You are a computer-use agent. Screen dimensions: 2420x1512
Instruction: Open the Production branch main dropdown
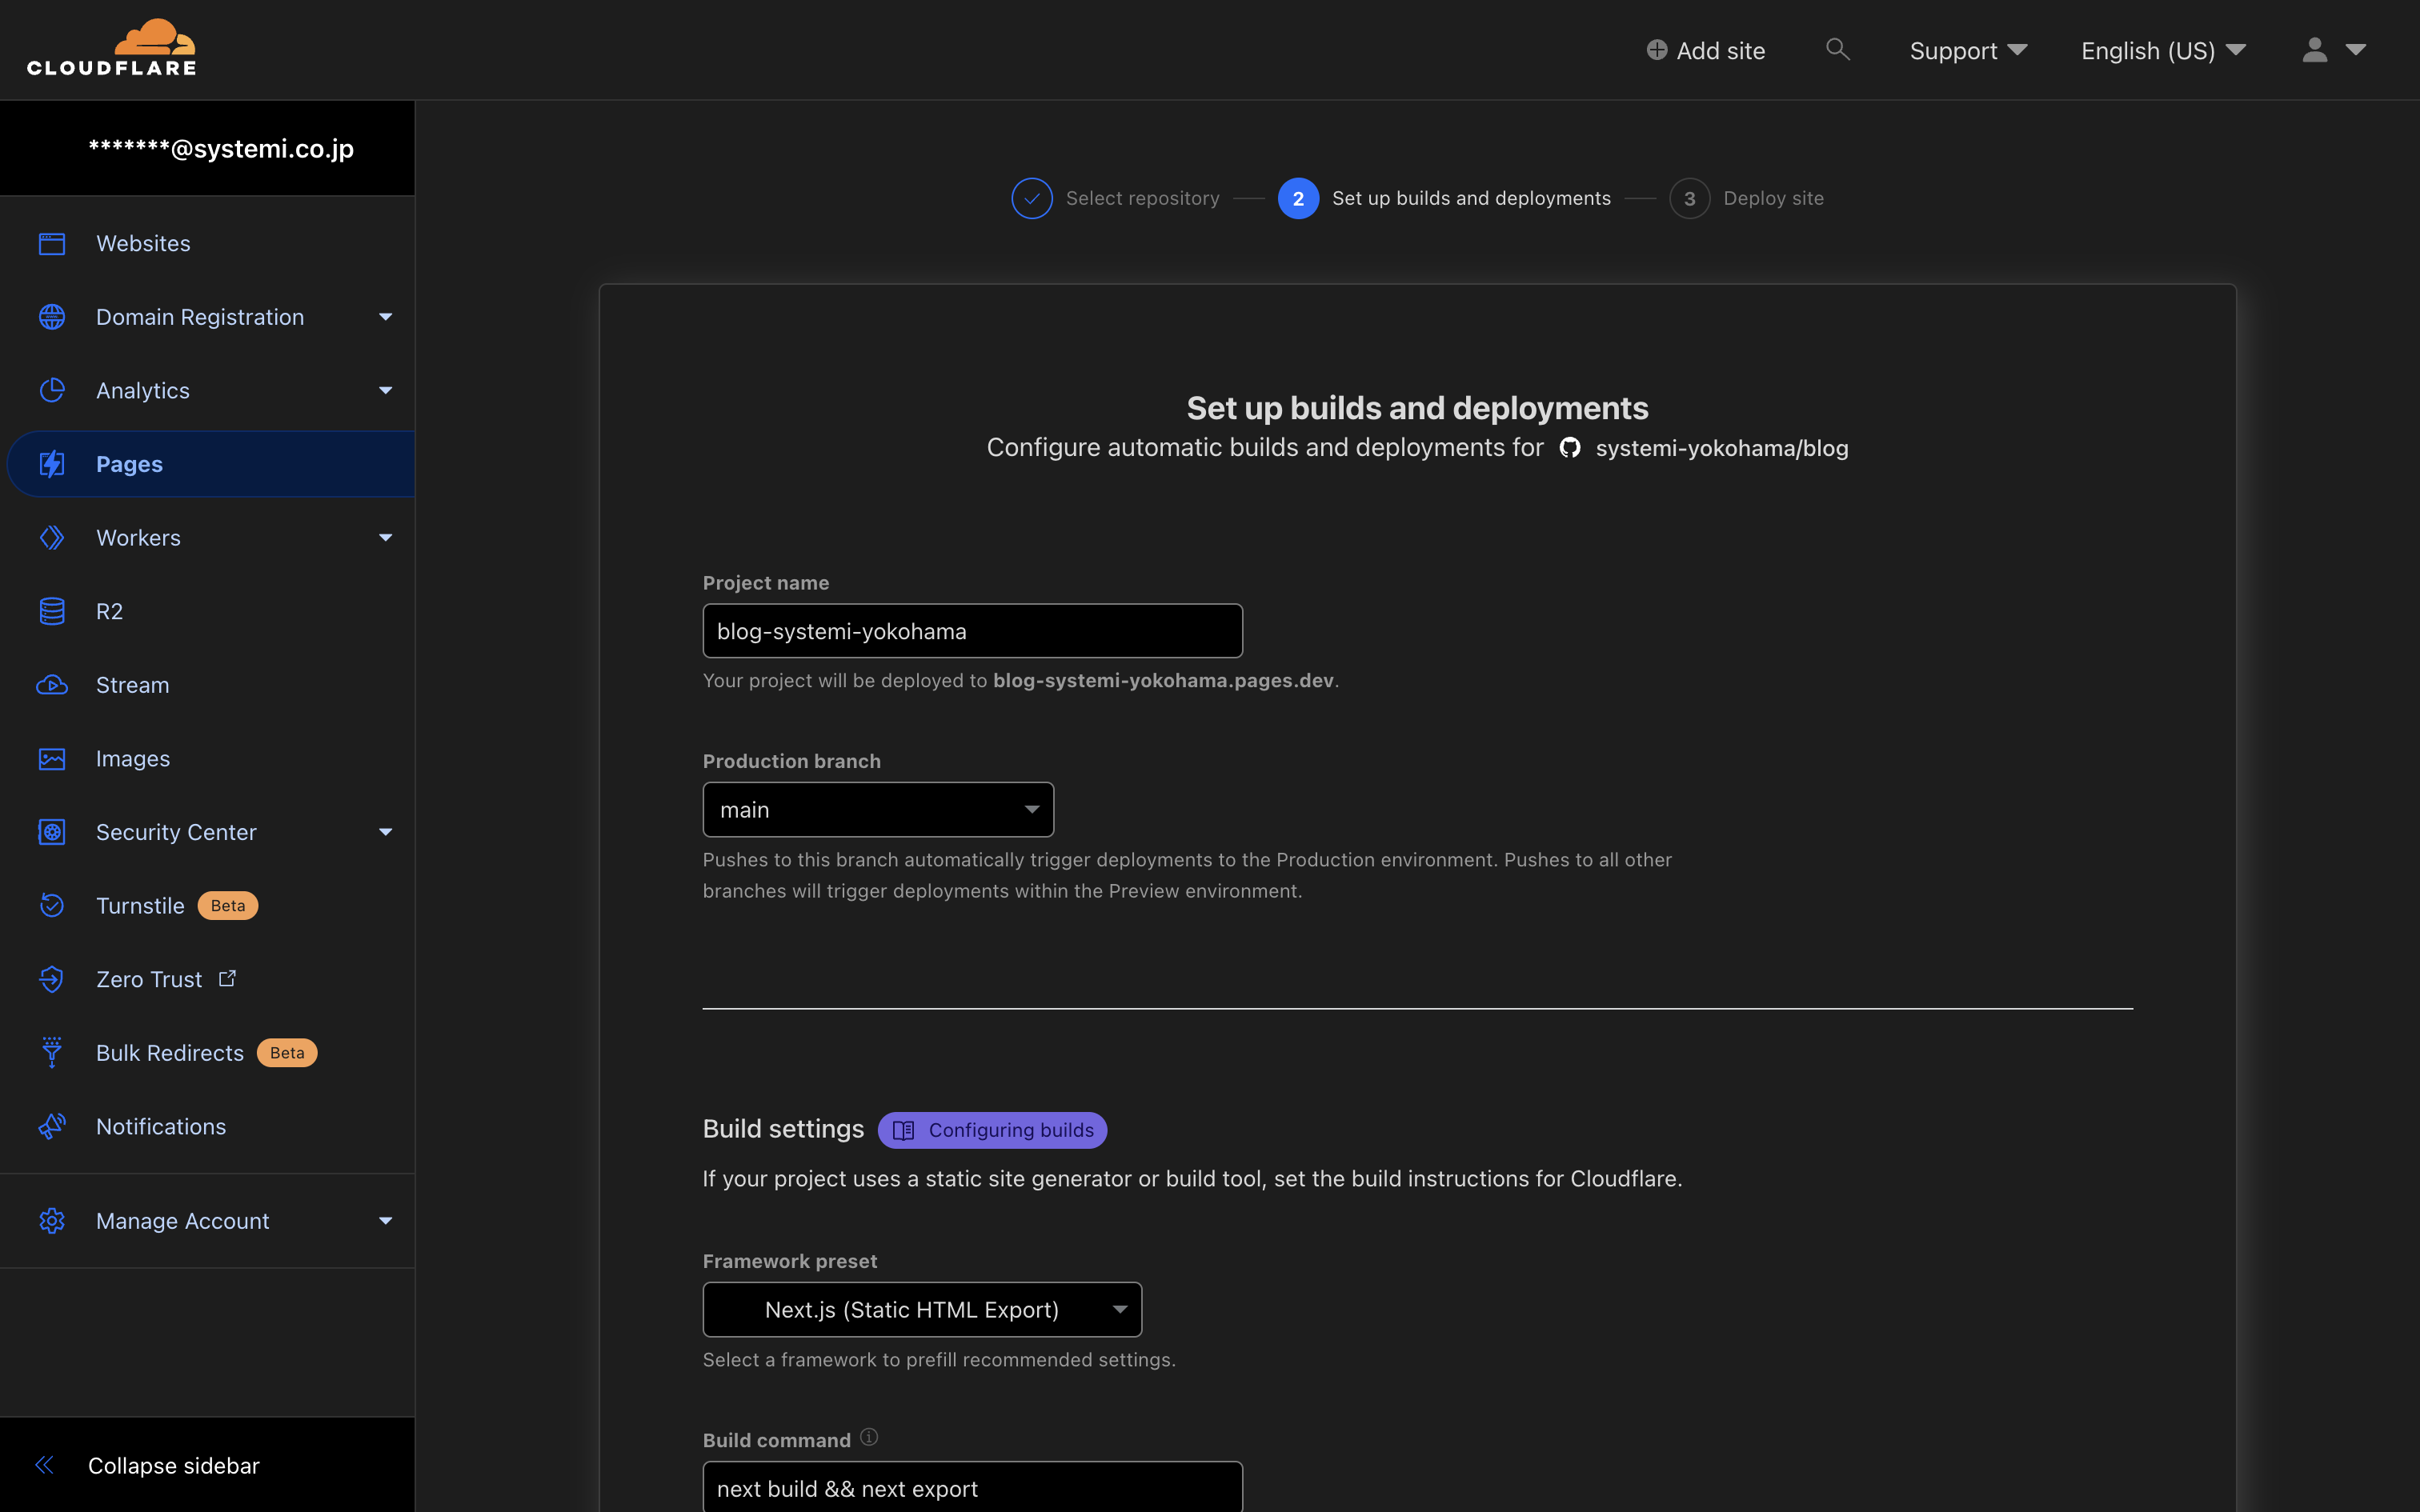pyautogui.click(x=878, y=810)
